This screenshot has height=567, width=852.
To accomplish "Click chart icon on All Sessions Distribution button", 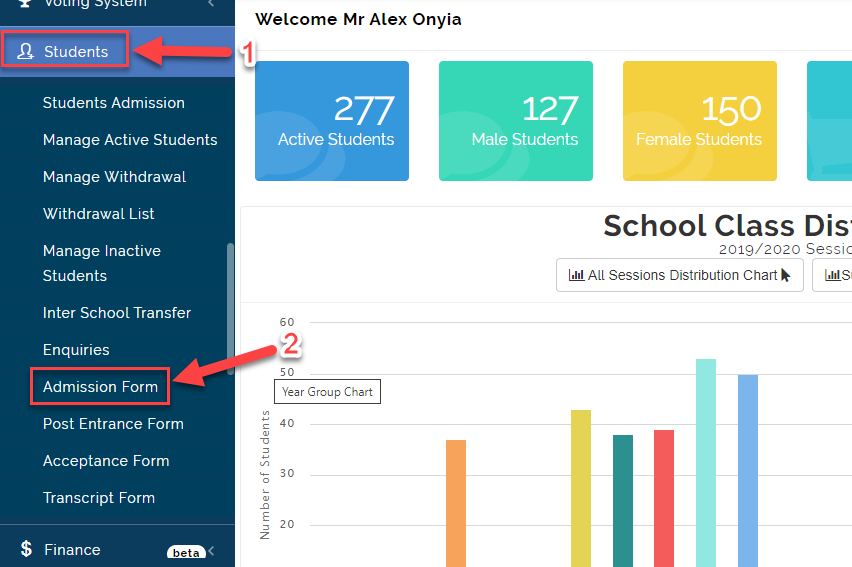I will tap(576, 275).
